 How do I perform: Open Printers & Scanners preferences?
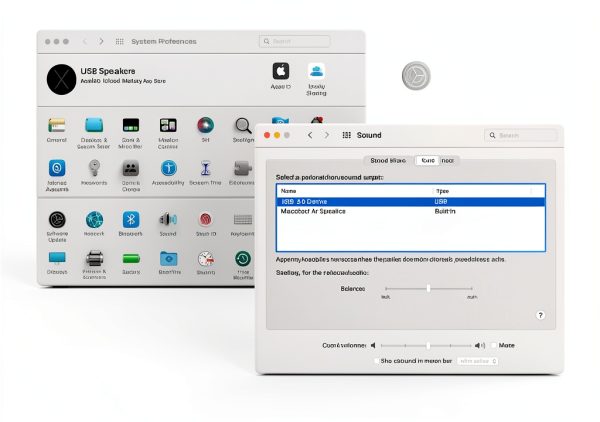tap(94, 259)
